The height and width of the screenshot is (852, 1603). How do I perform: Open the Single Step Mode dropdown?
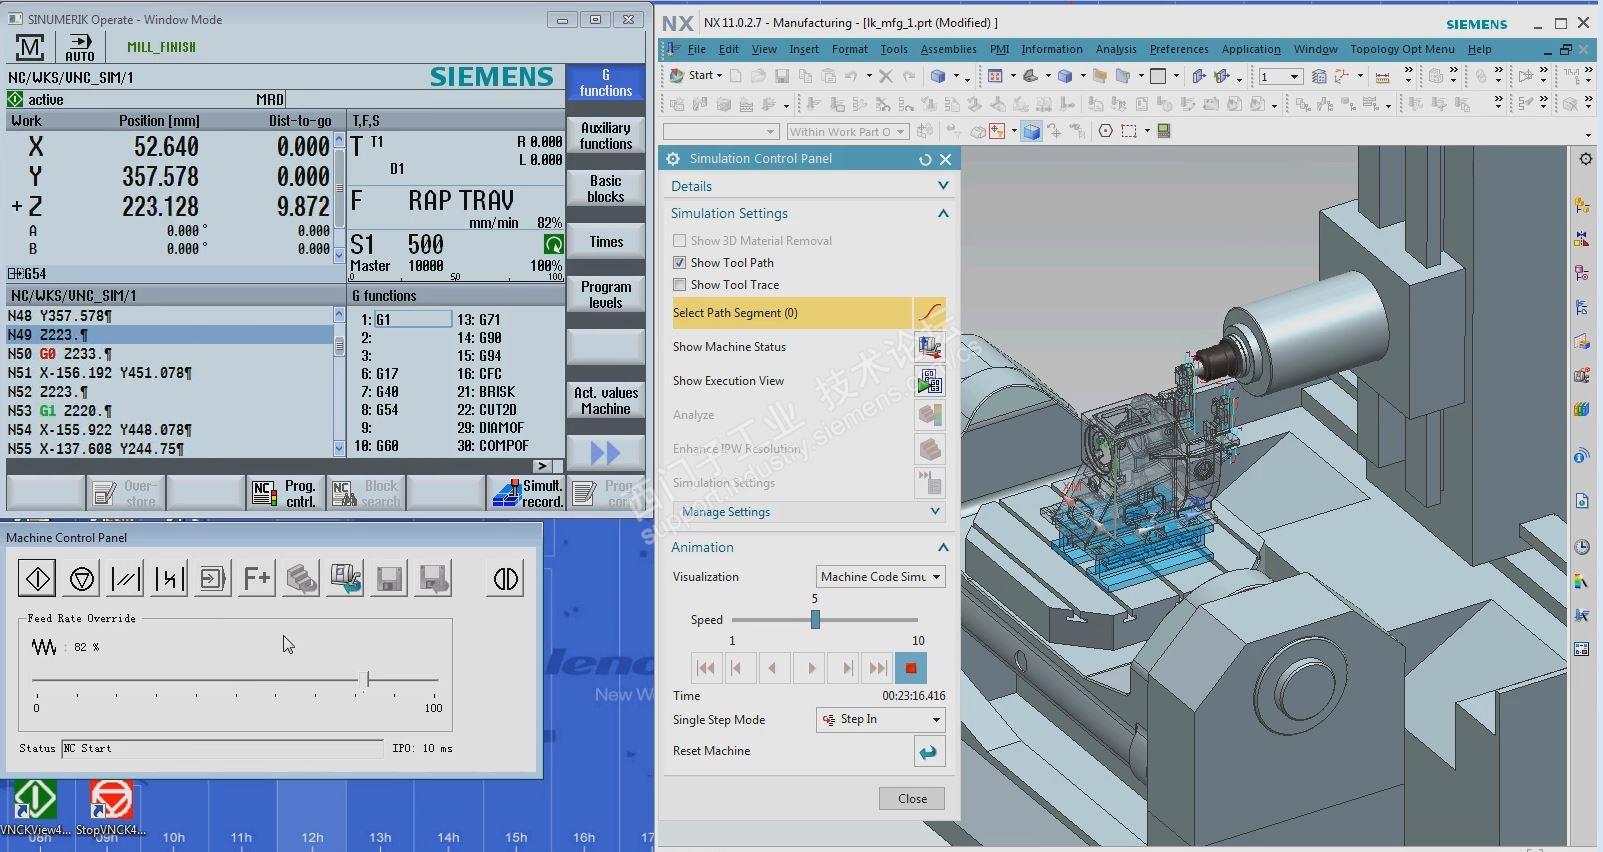coord(880,720)
